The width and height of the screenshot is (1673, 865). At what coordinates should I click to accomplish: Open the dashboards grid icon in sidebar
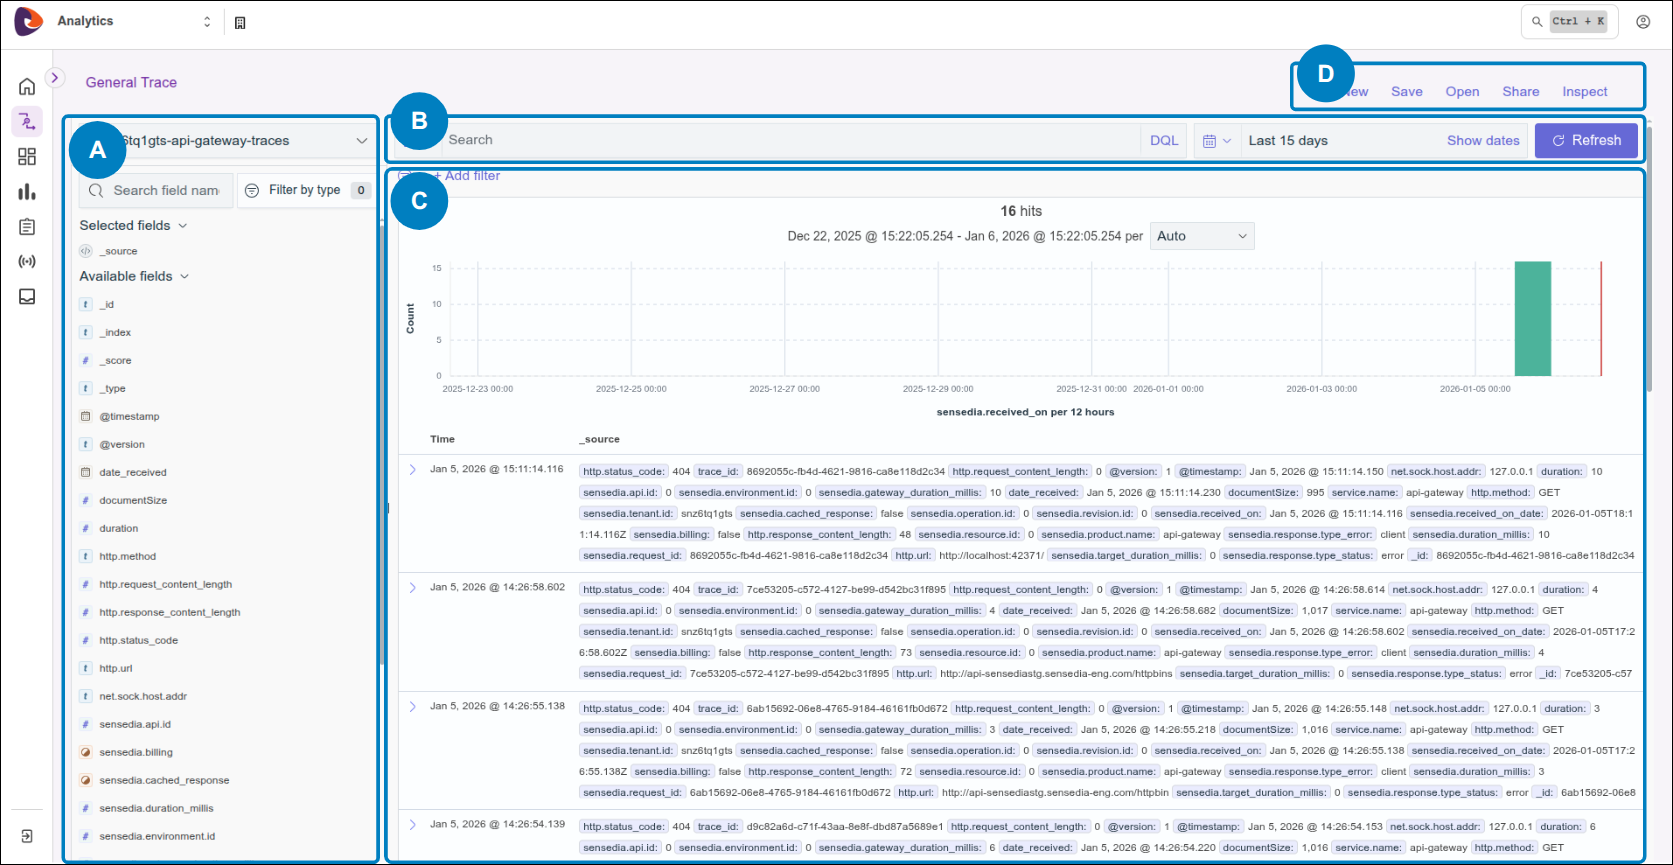27,157
